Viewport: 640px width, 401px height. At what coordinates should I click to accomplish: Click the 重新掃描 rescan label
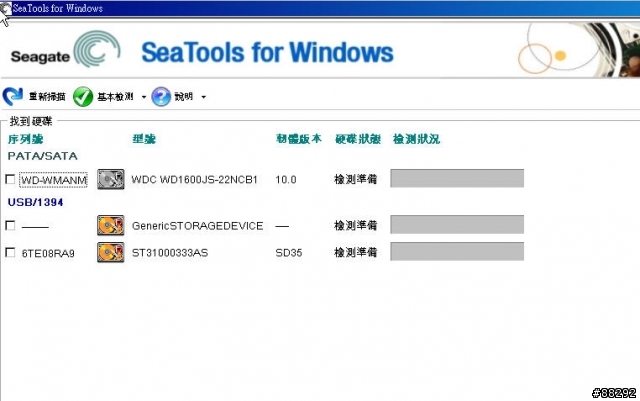pos(47,96)
